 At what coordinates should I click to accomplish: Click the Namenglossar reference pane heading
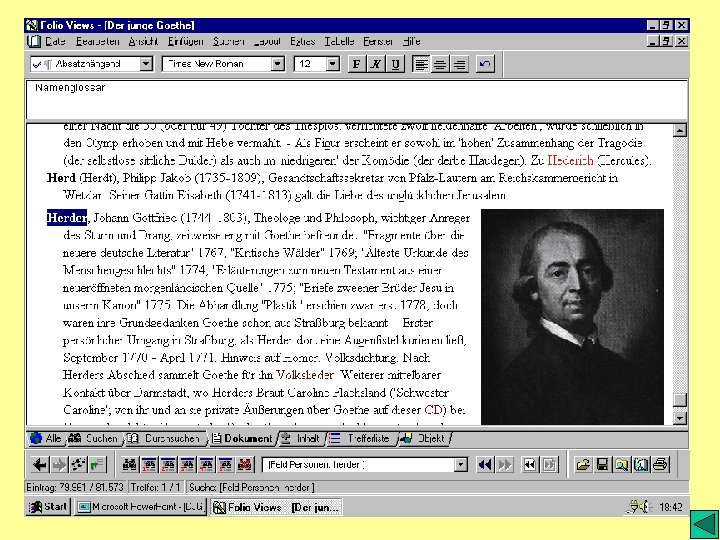[x=70, y=87]
